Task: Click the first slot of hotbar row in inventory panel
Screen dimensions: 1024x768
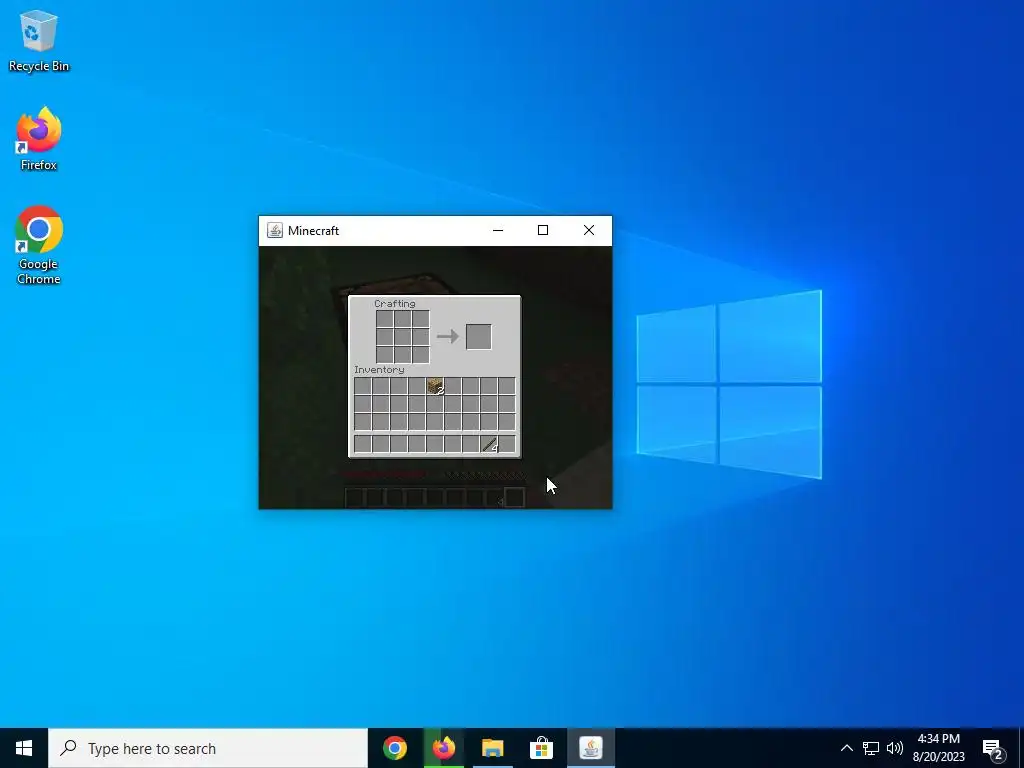Action: (362, 445)
